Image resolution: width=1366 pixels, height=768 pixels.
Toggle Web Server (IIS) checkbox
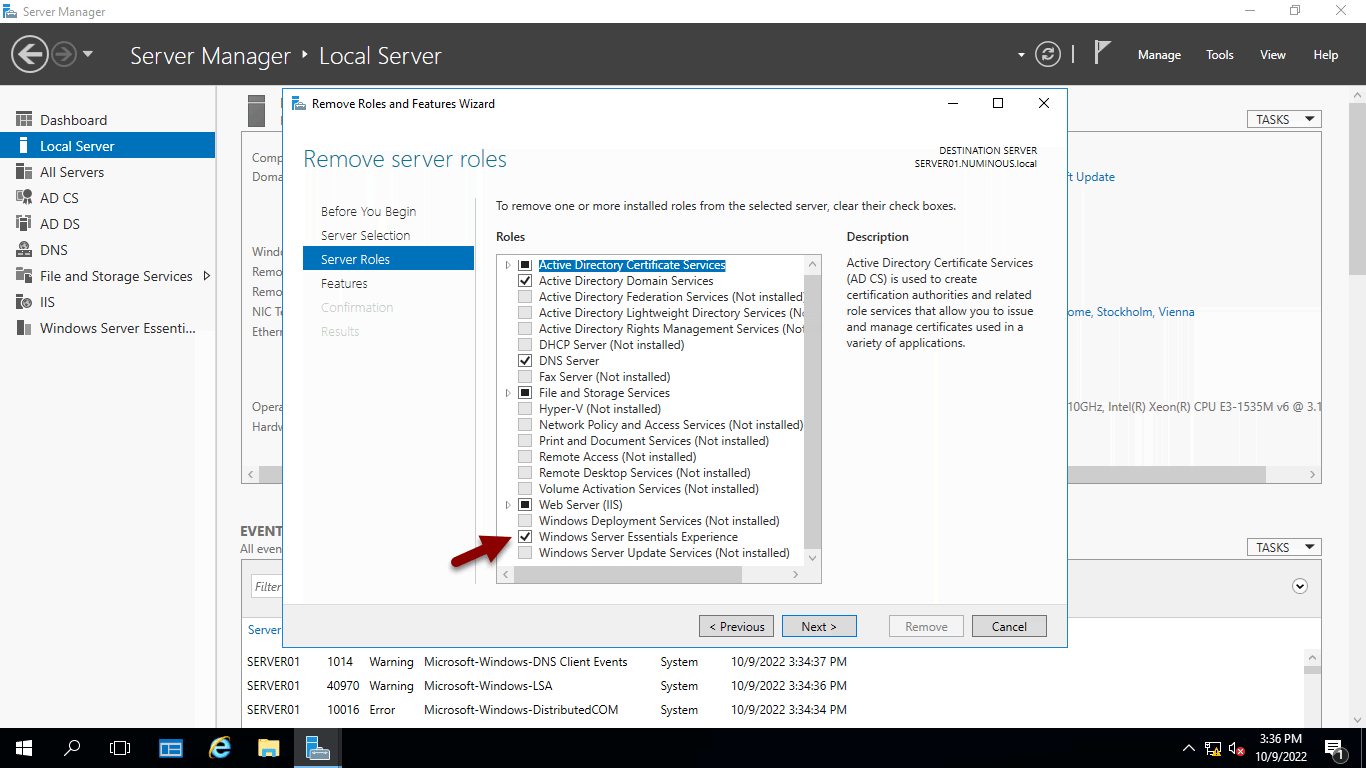525,505
